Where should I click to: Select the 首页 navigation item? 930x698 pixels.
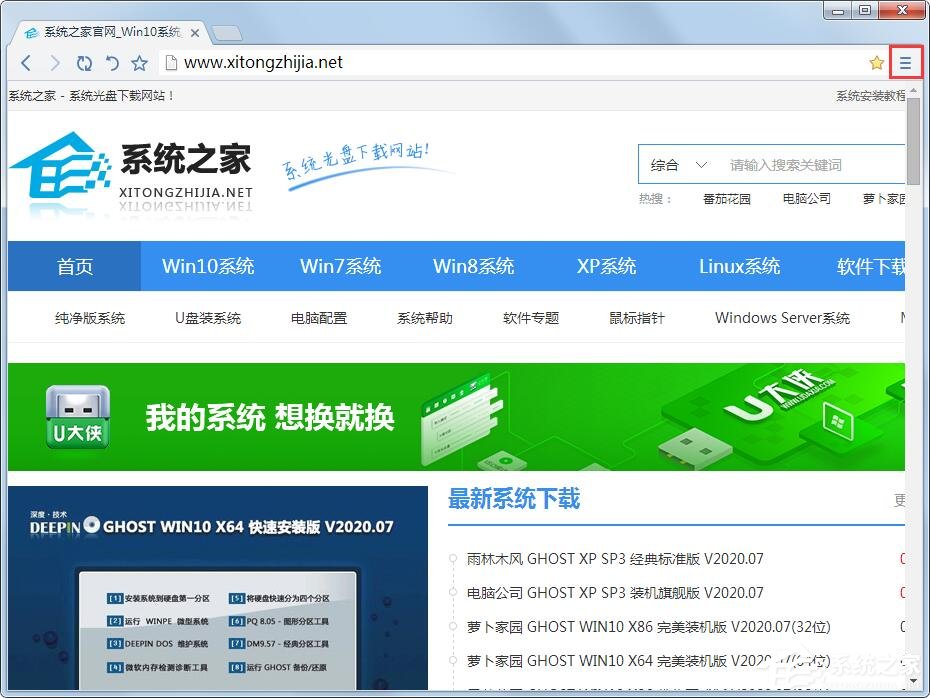click(x=74, y=266)
